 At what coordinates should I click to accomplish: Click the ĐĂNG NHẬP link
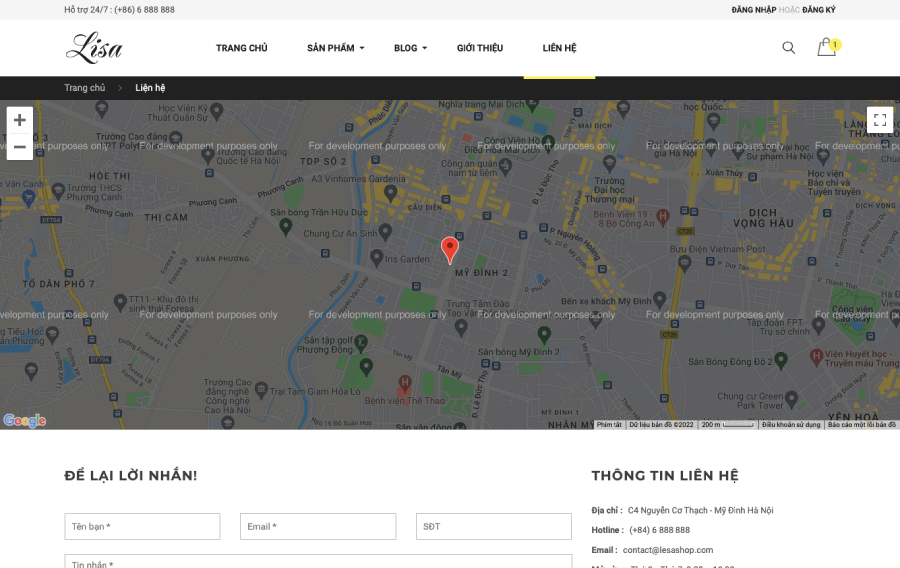click(x=754, y=10)
